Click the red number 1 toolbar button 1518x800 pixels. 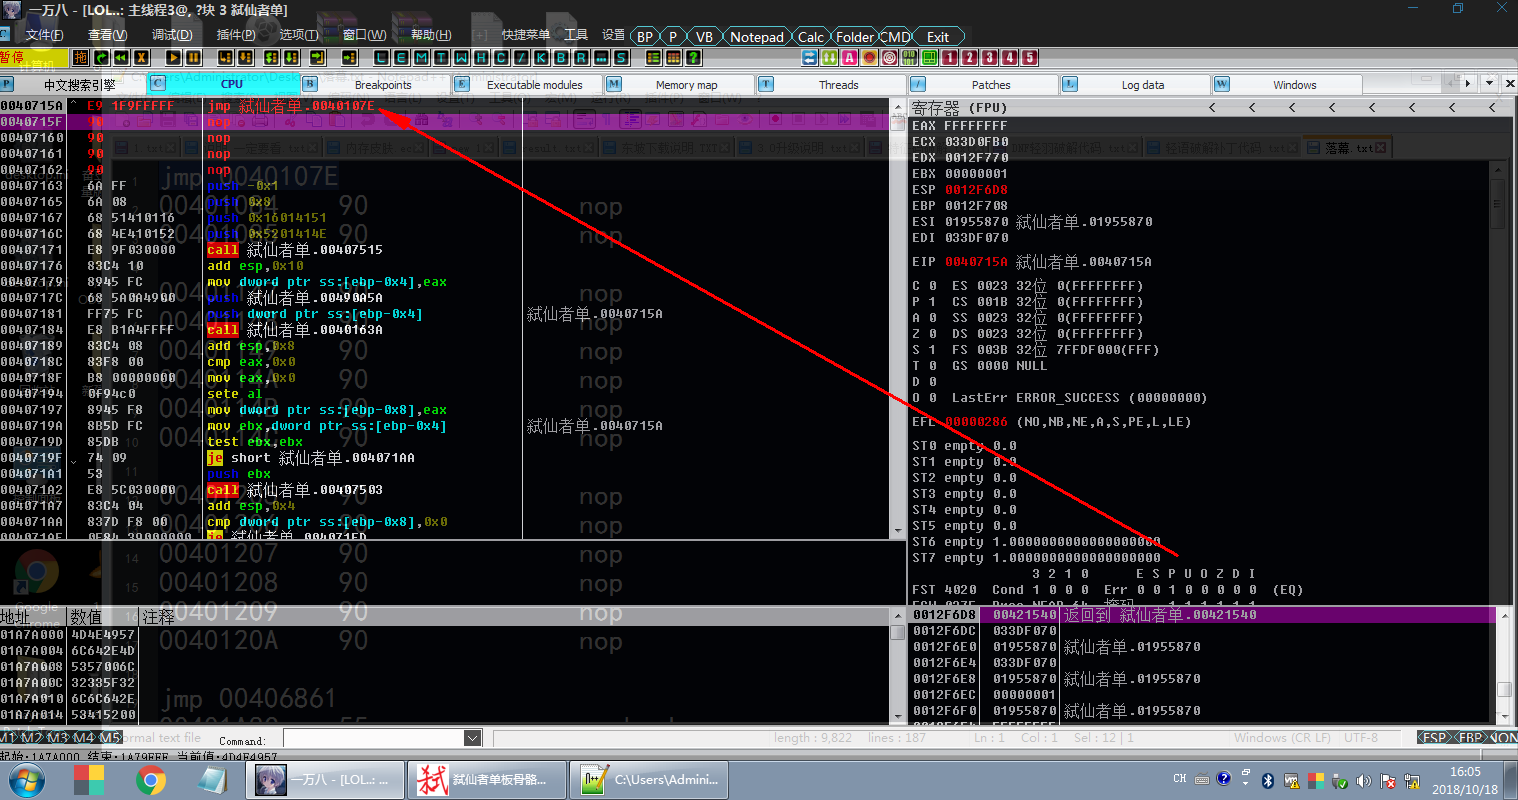pos(949,57)
